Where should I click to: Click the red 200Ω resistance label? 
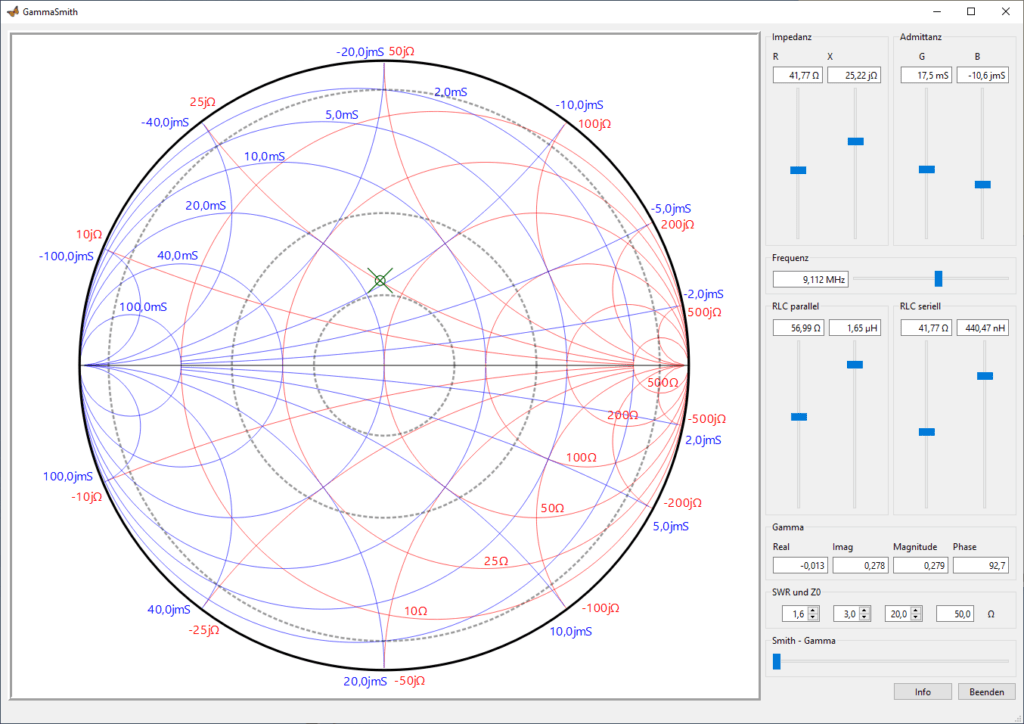622,415
